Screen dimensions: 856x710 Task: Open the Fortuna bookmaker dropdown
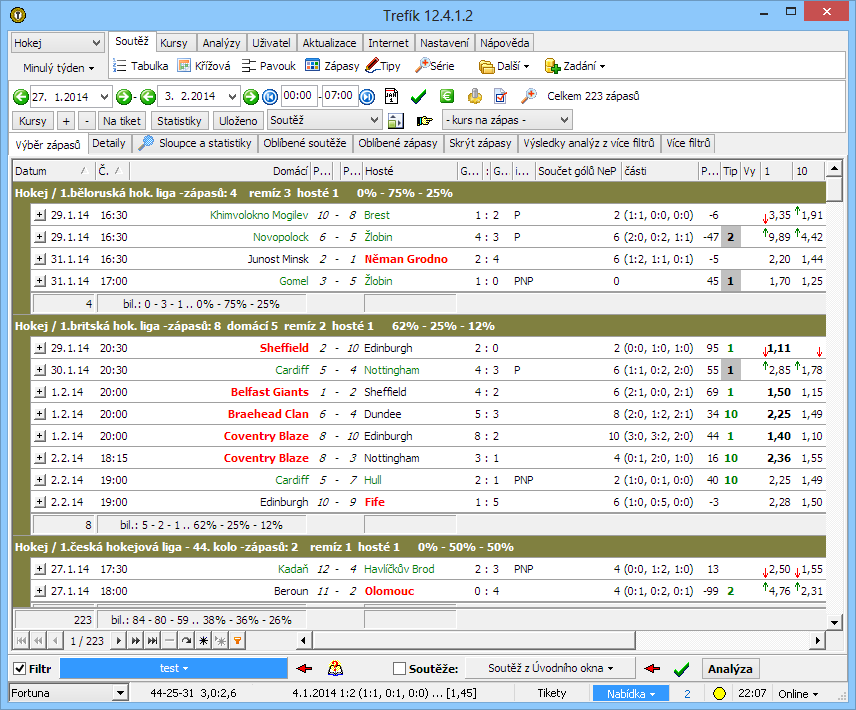point(68,693)
